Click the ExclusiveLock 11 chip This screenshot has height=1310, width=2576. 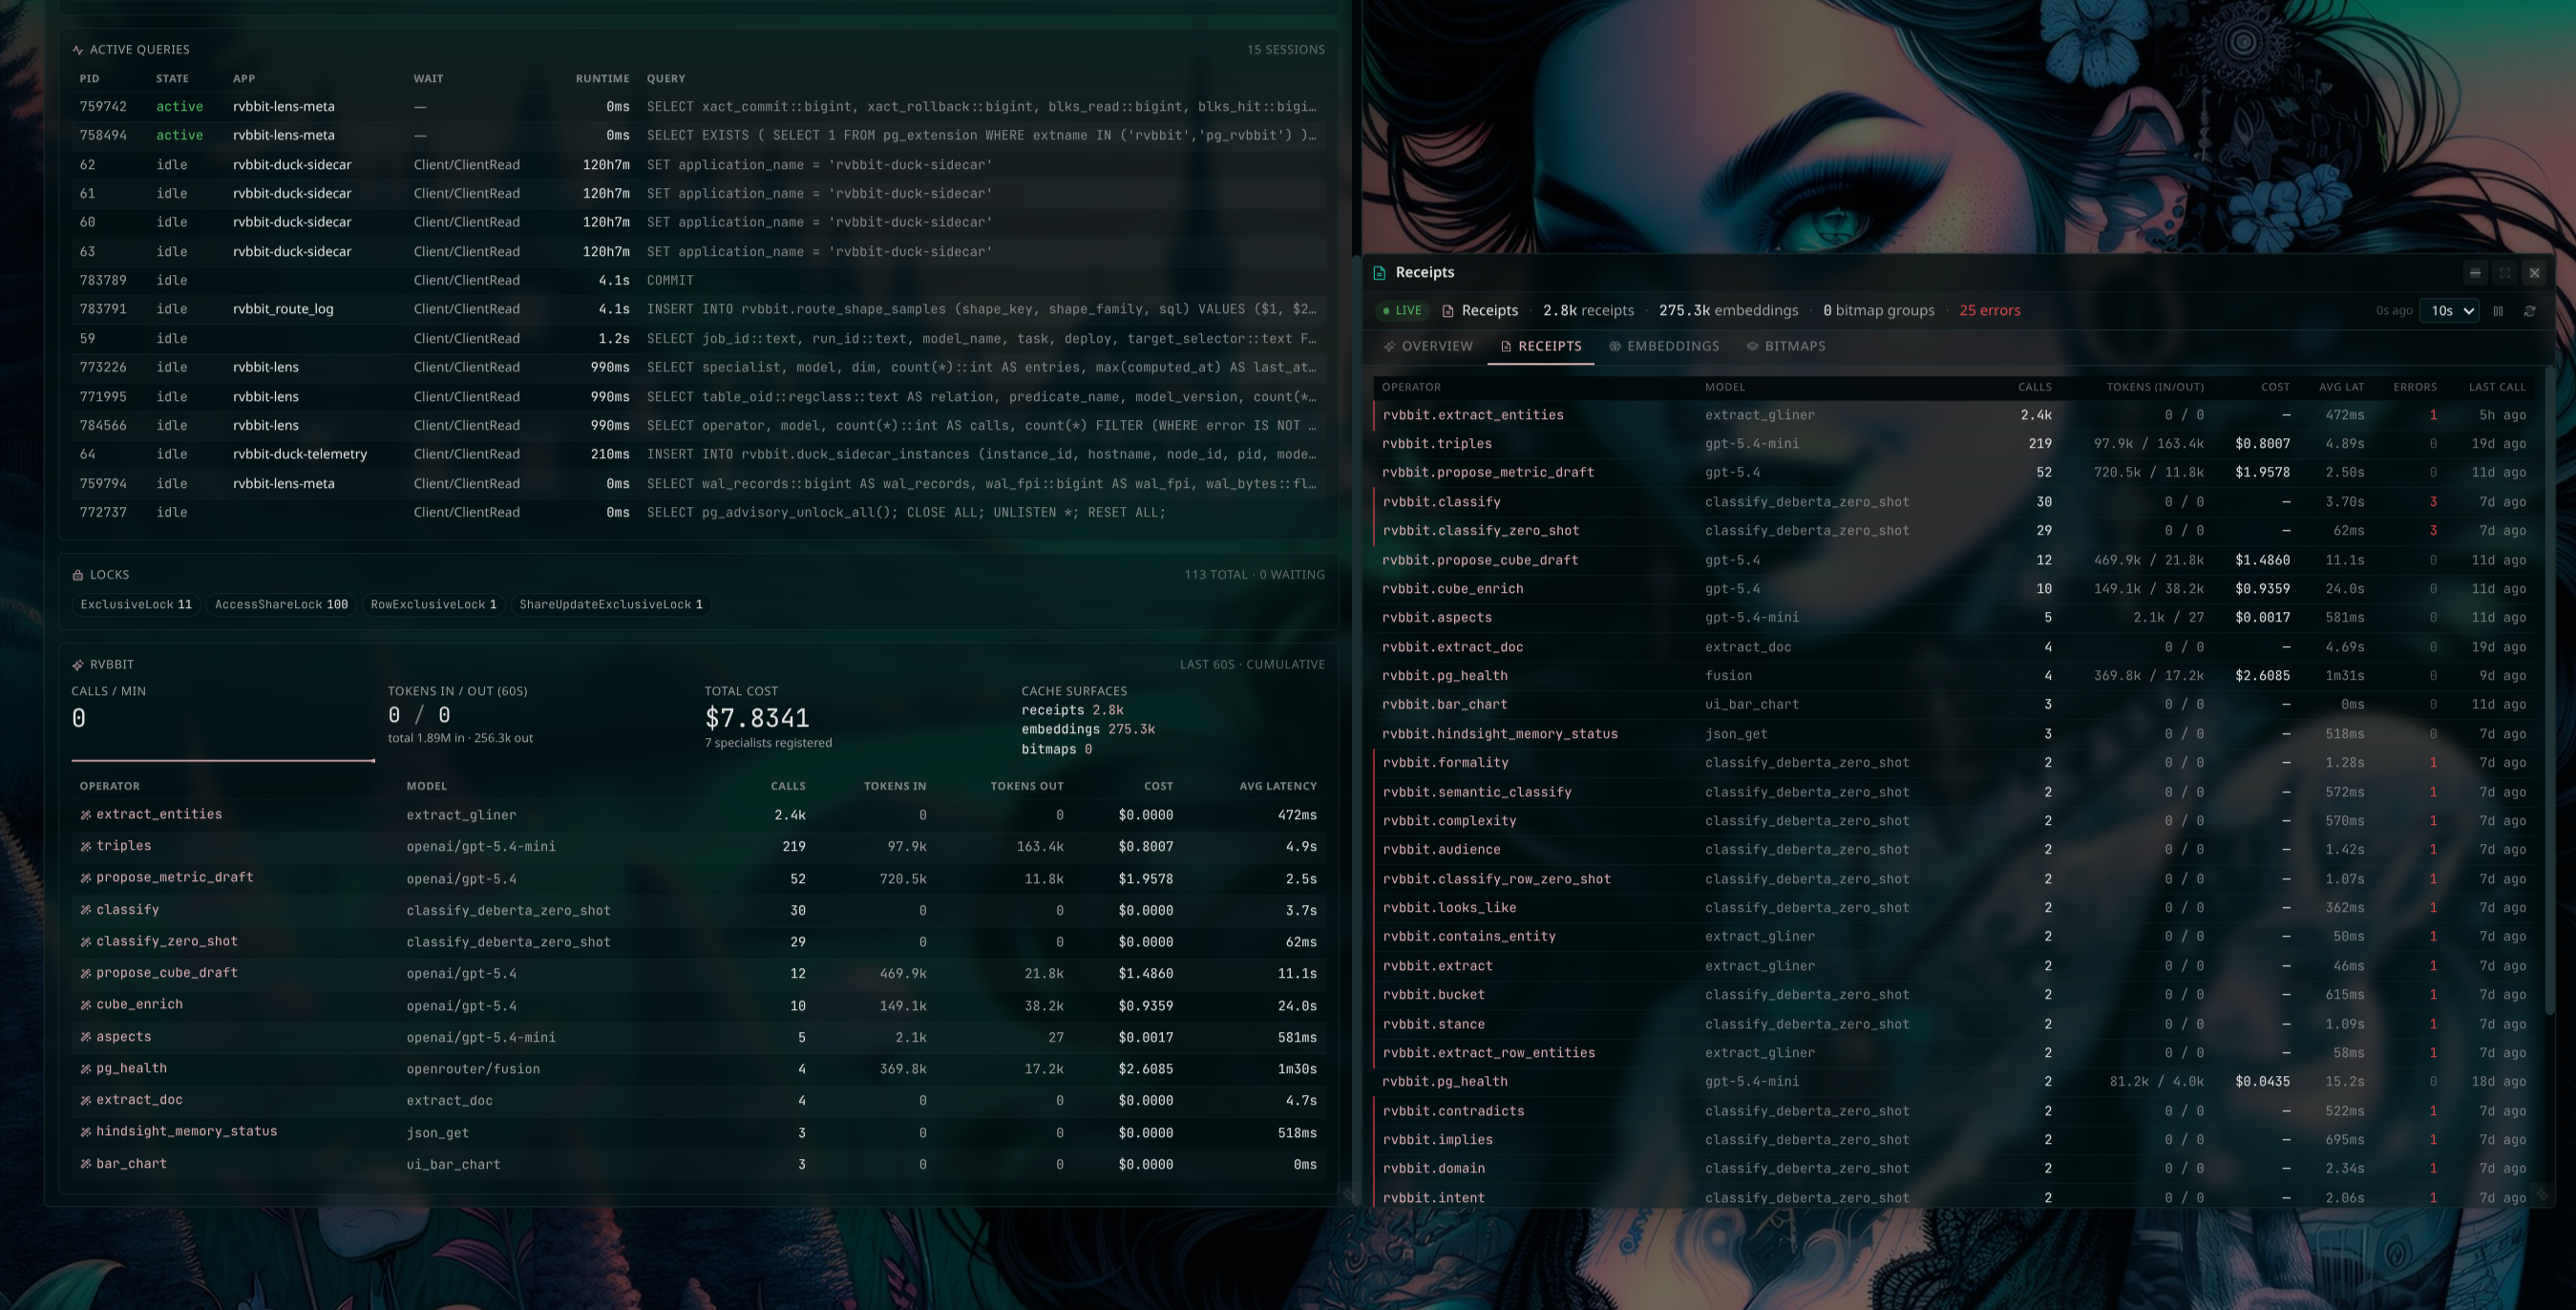click(x=136, y=605)
